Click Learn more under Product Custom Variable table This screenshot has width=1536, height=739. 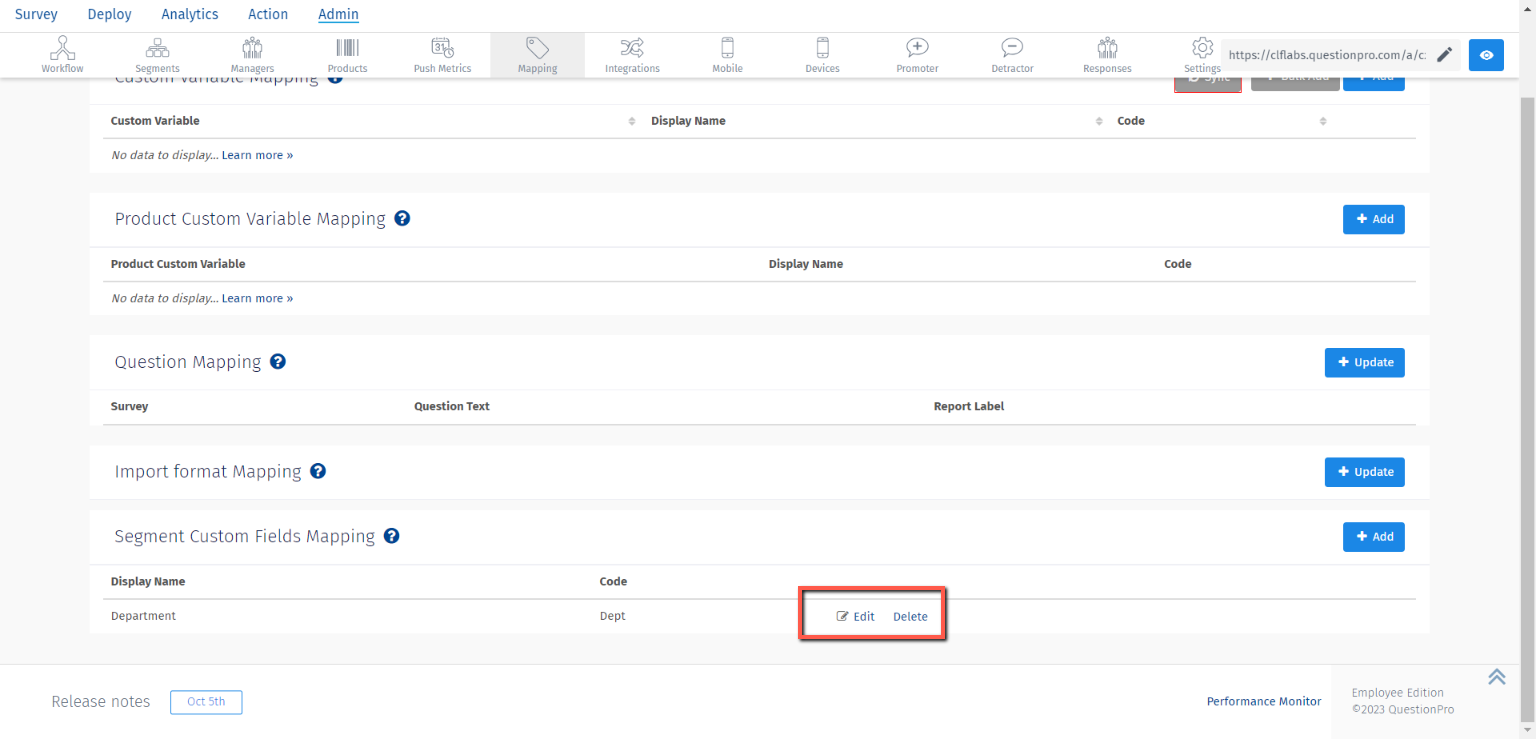(x=257, y=298)
